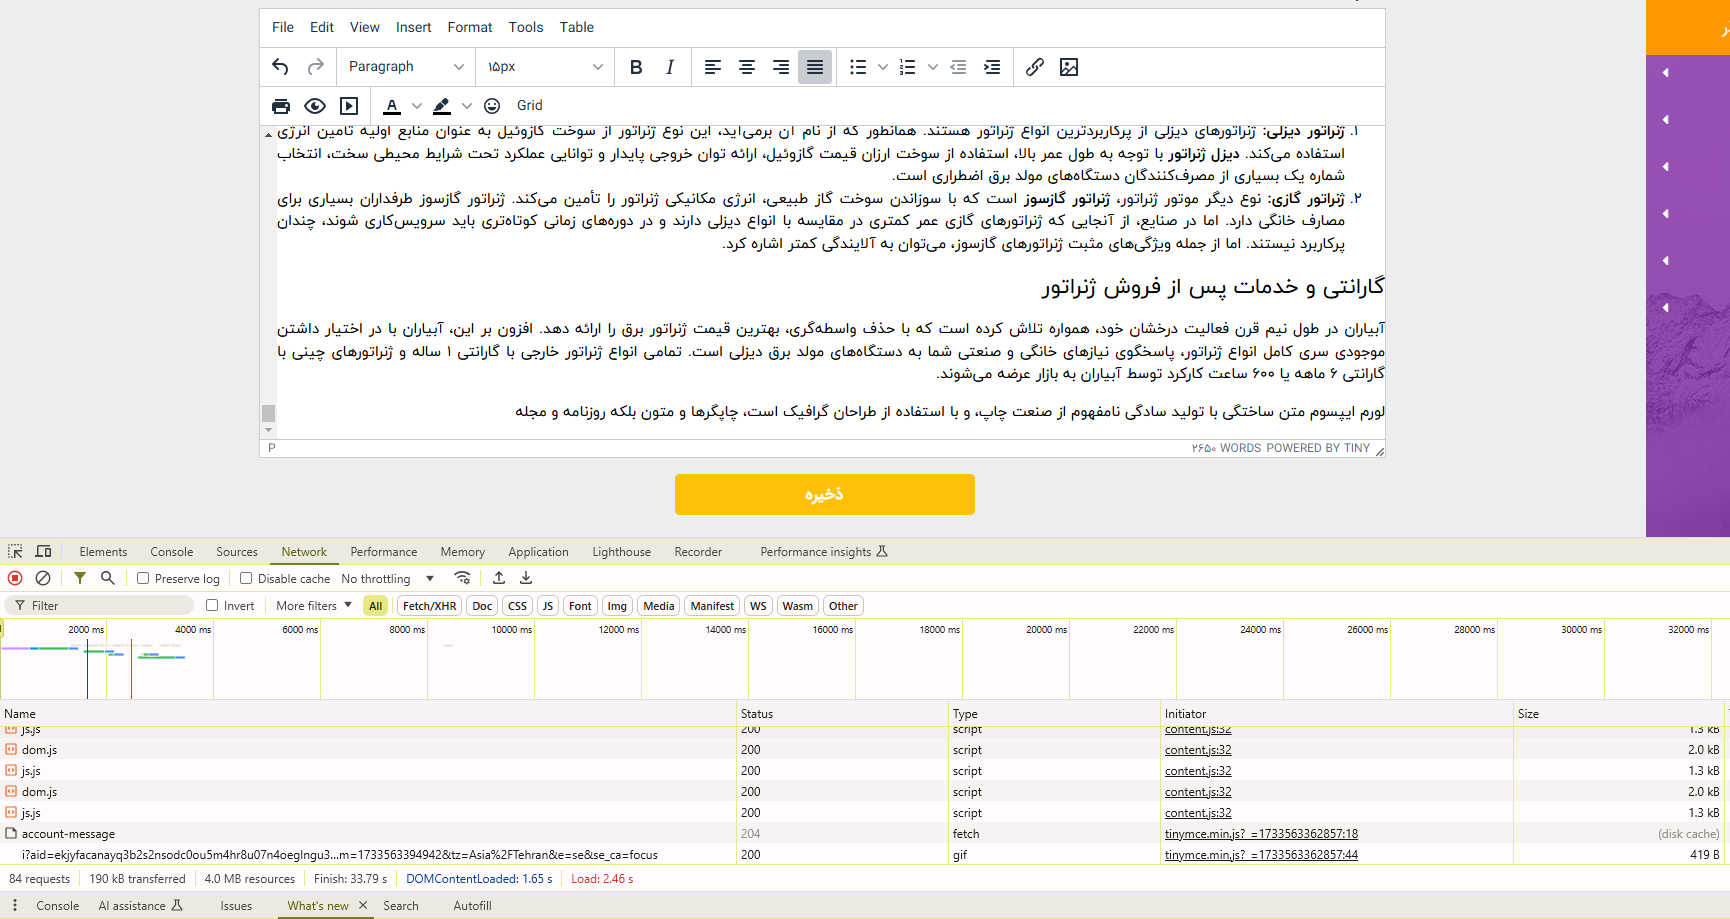Insert a bullet list
1730x919 pixels.
858,67
